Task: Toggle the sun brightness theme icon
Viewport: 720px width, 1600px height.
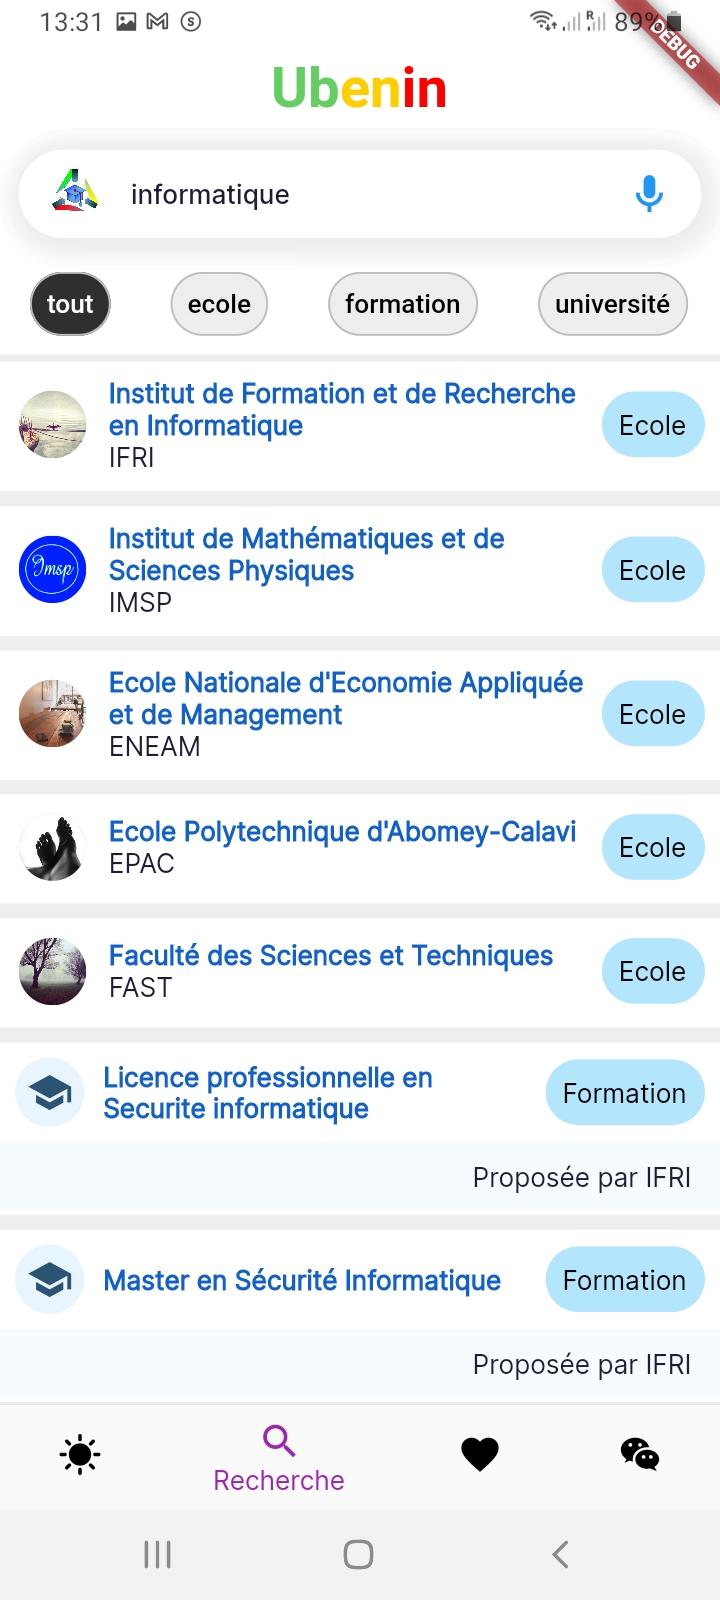Action: (x=80, y=1454)
